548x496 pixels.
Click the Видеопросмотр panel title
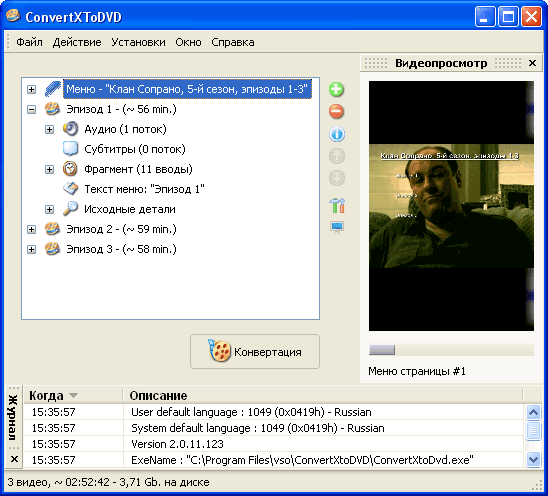point(441,63)
